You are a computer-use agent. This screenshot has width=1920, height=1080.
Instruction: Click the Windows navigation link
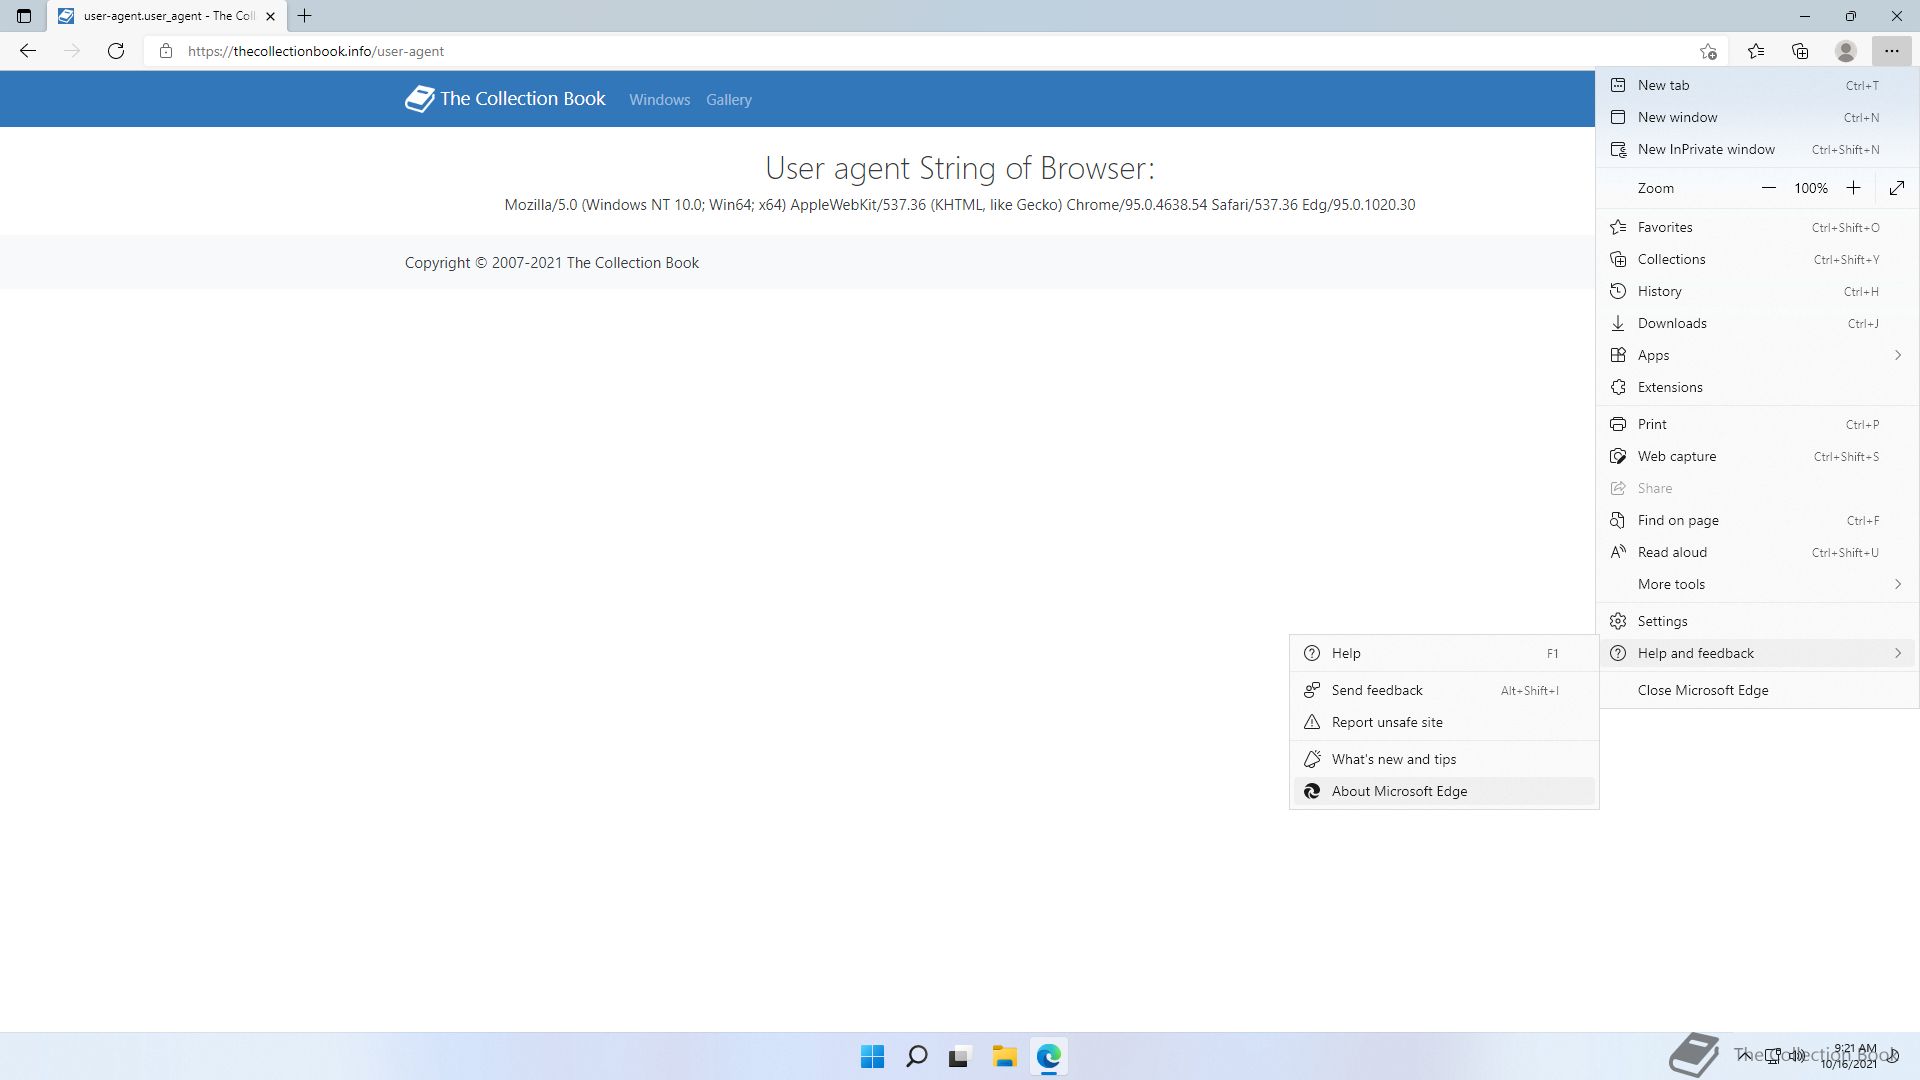[x=659, y=99]
